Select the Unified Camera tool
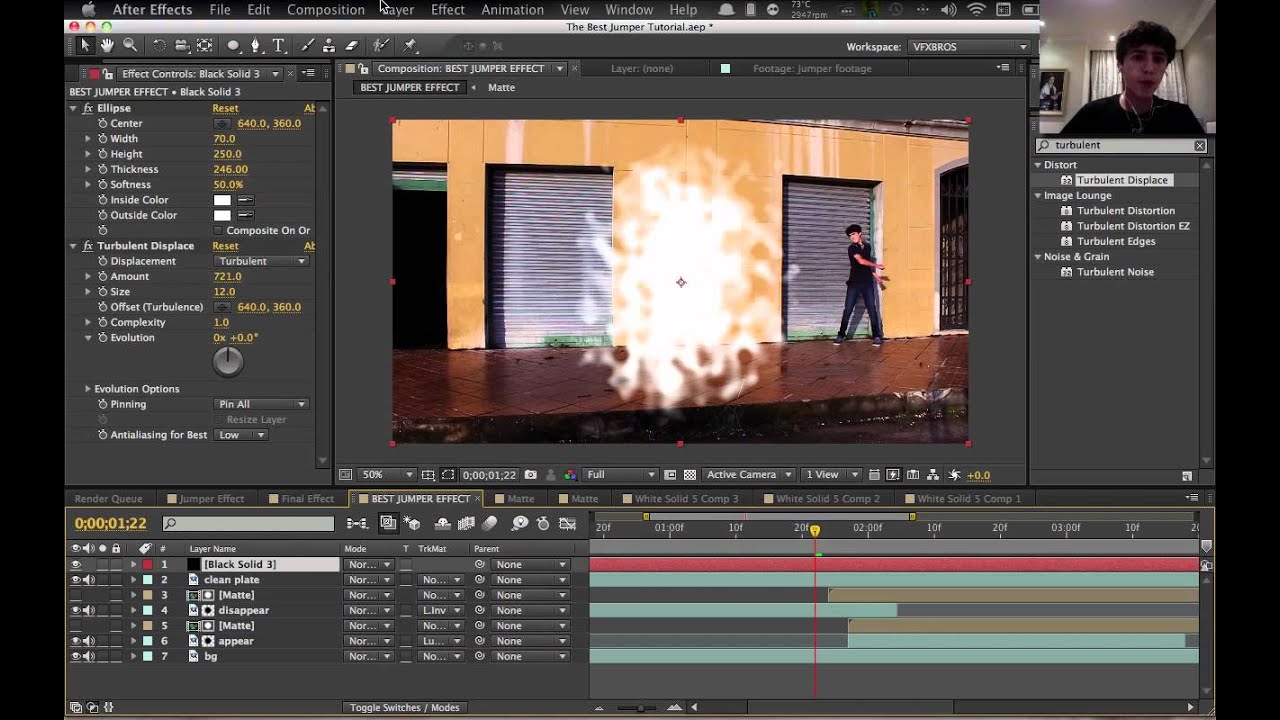Viewport: 1280px width, 720px height. (182, 46)
